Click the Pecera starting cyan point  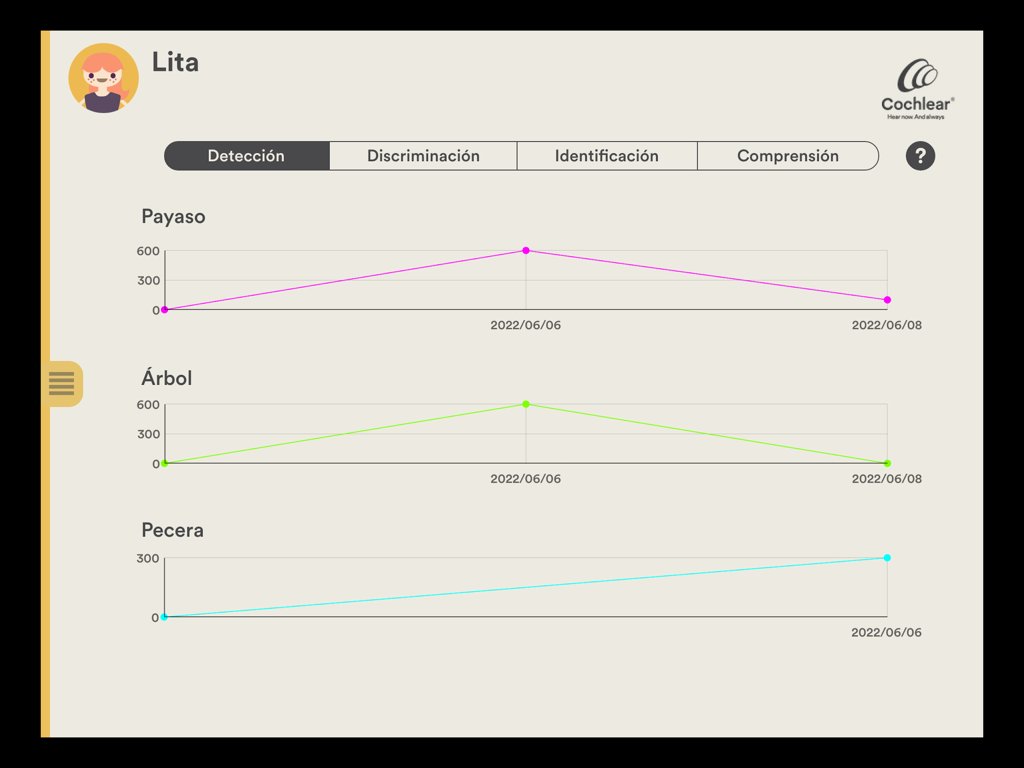click(165, 617)
